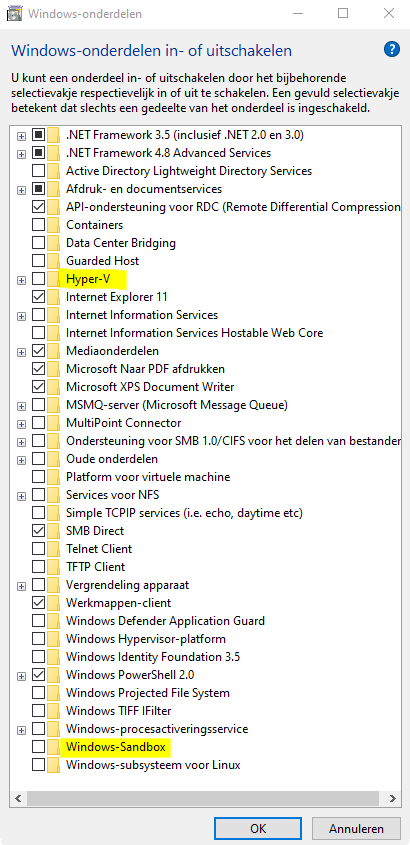Image resolution: width=410 pixels, height=845 pixels.
Task: Click the folder icon next to Telnet Client
Action: [x=53, y=549]
